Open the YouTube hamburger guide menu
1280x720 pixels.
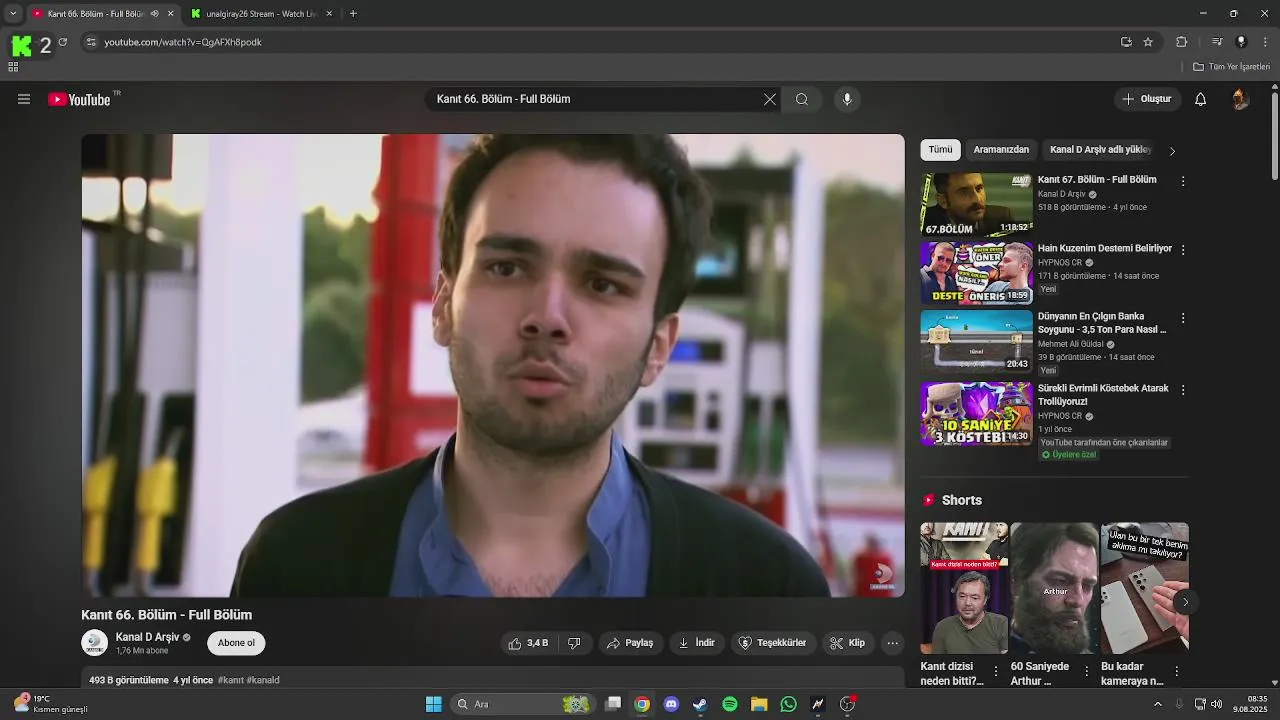[x=24, y=99]
